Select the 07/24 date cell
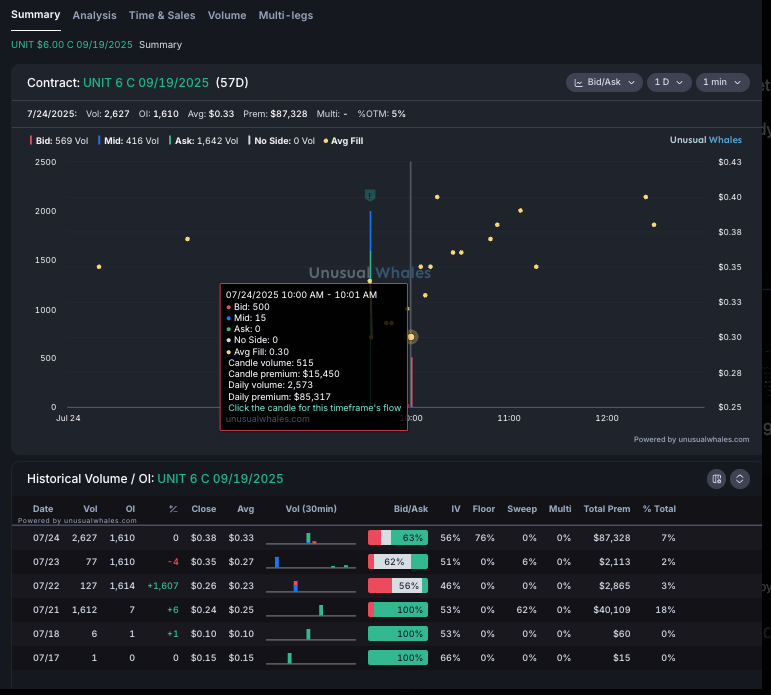The height and width of the screenshot is (695, 771). pos(46,538)
